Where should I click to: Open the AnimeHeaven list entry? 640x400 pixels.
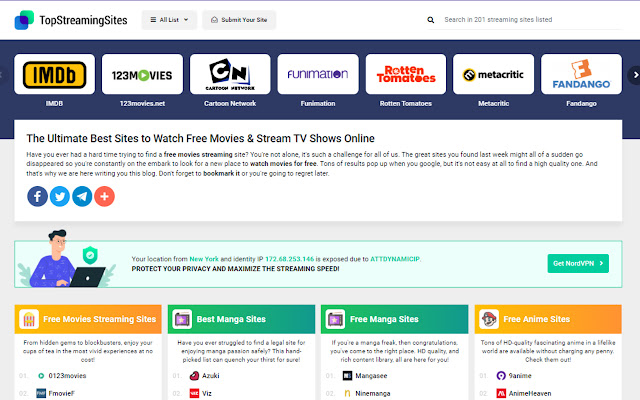(x=530, y=393)
